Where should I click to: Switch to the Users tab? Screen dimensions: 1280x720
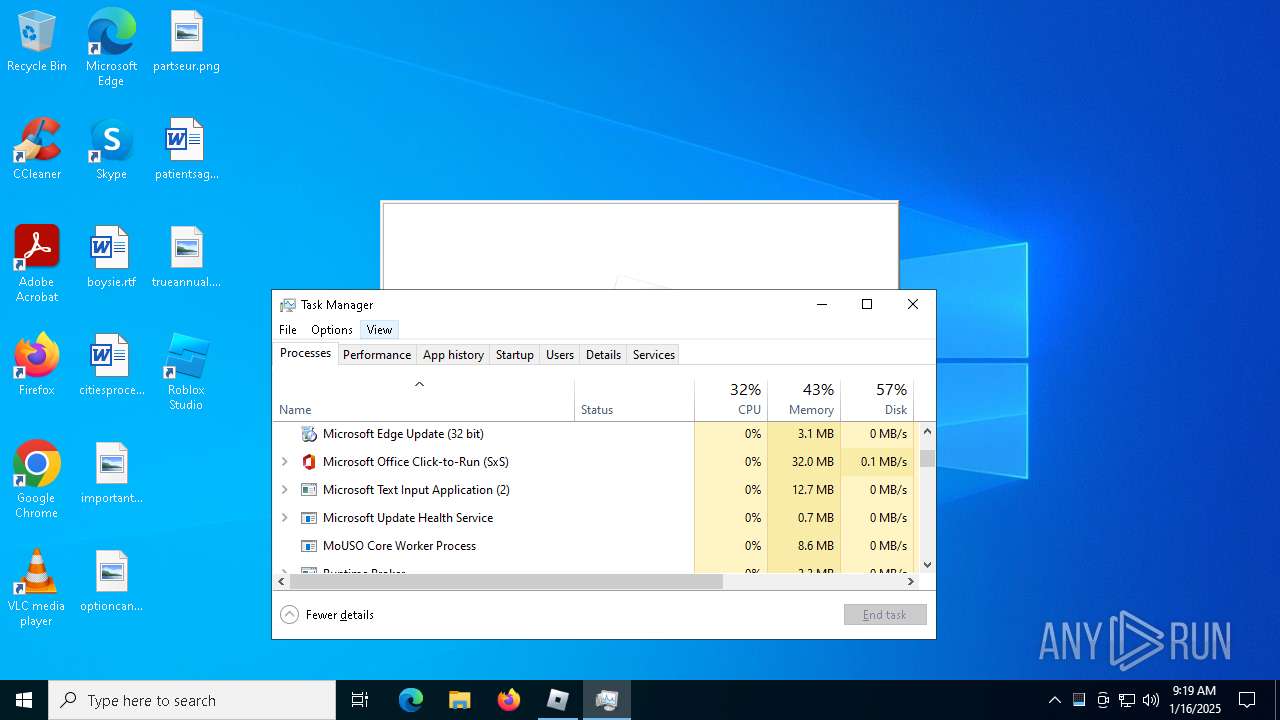pyautogui.click(x=560, y=355)
